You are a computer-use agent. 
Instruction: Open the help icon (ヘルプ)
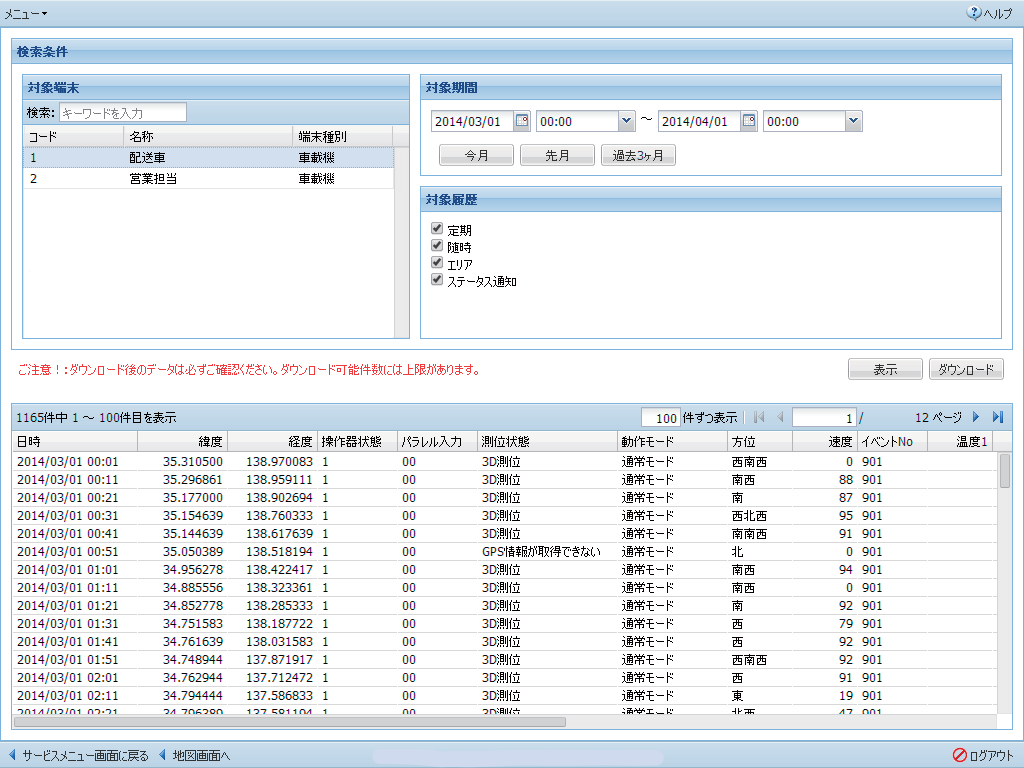pos(974,13)
